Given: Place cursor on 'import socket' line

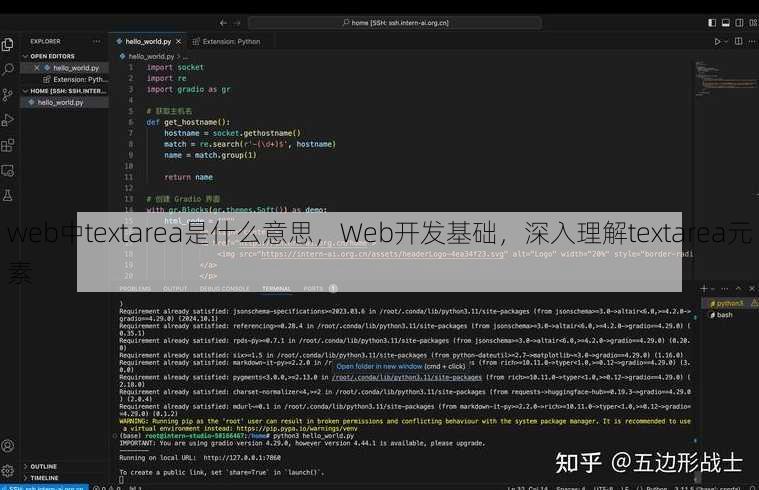Looking at the screenshot, I should tap(175, 67).
